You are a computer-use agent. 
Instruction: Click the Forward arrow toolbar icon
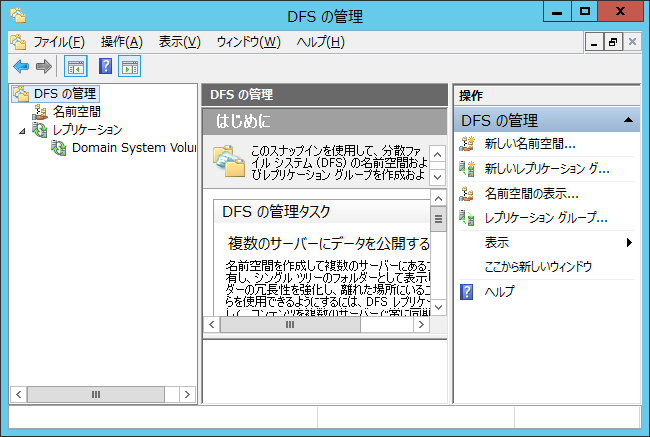(x=44, y=66)
